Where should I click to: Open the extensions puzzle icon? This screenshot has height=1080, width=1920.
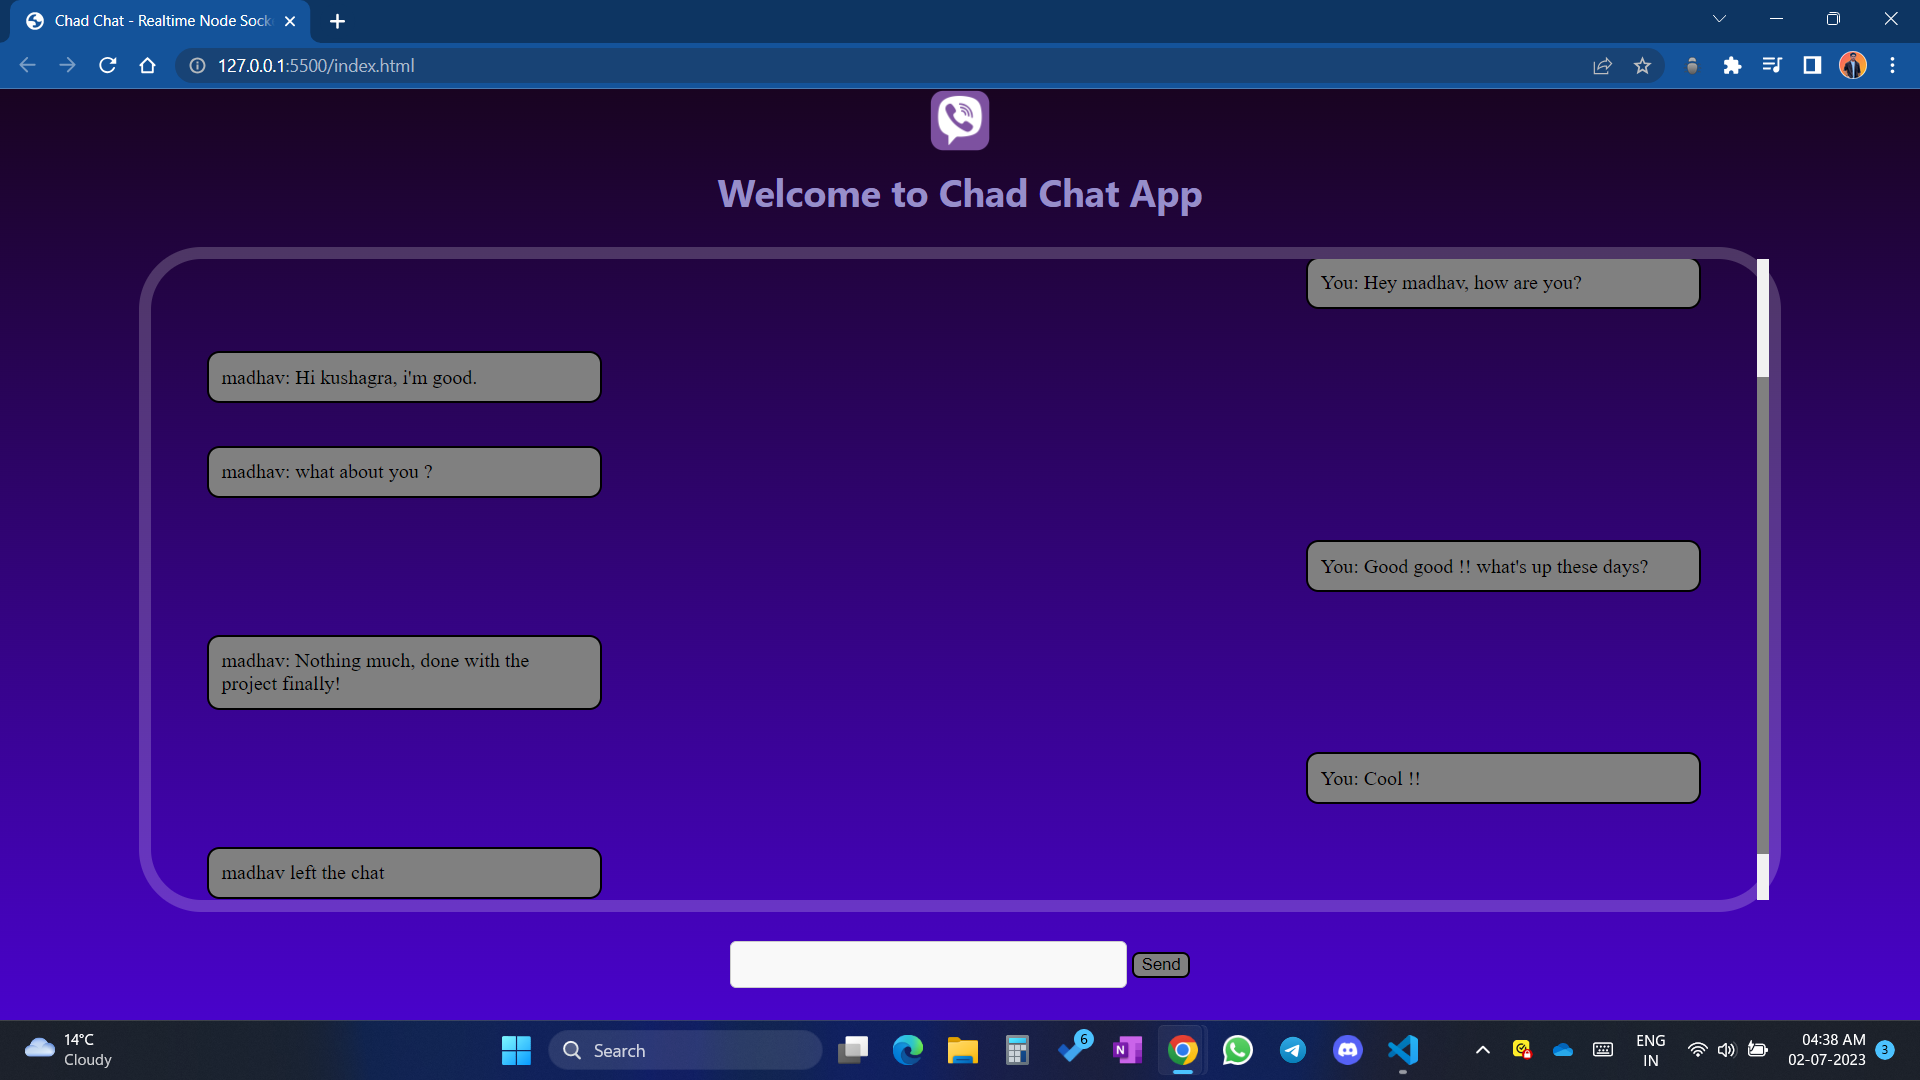click(1733, 65)
